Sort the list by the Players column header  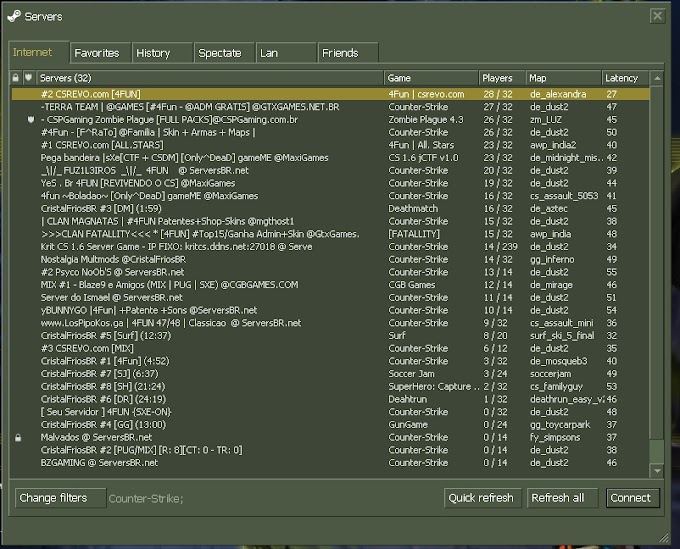coord(502,78)
